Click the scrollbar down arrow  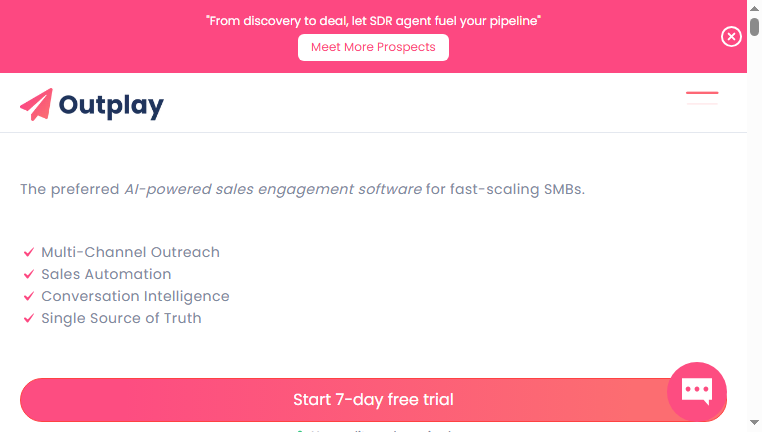754,423
